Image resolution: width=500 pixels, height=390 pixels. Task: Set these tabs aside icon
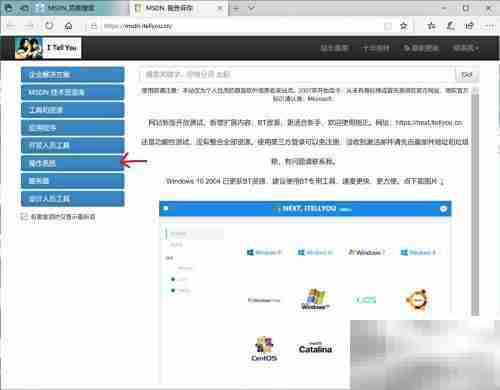point(24,8)
